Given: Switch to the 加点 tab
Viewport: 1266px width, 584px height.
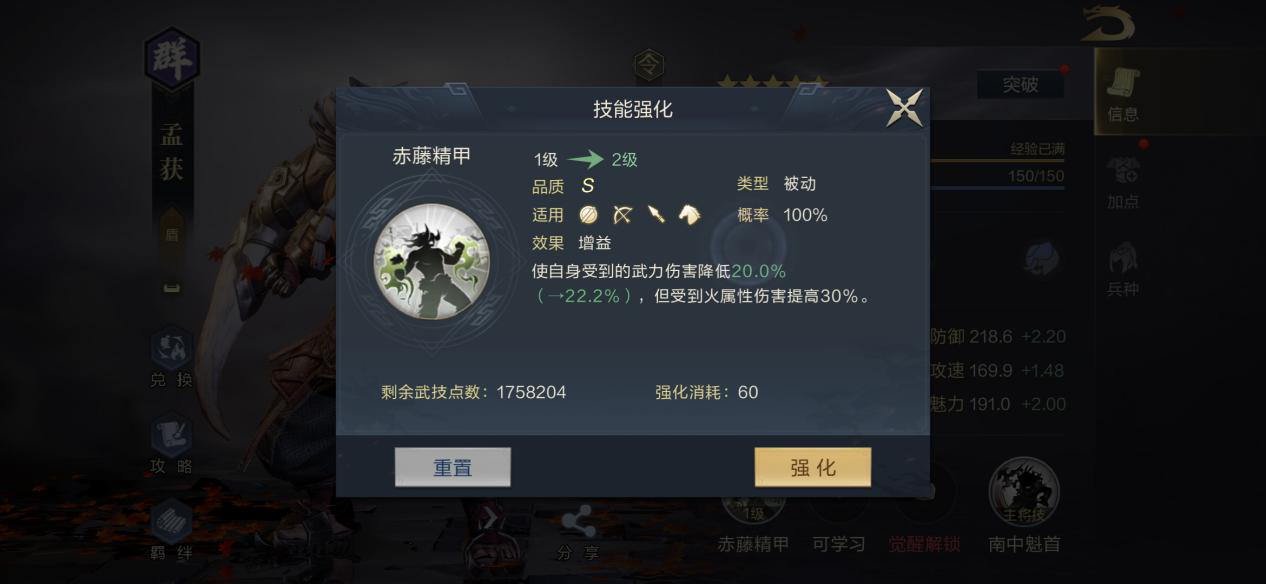Looking at the screenshot, I should click(1123, 182).
